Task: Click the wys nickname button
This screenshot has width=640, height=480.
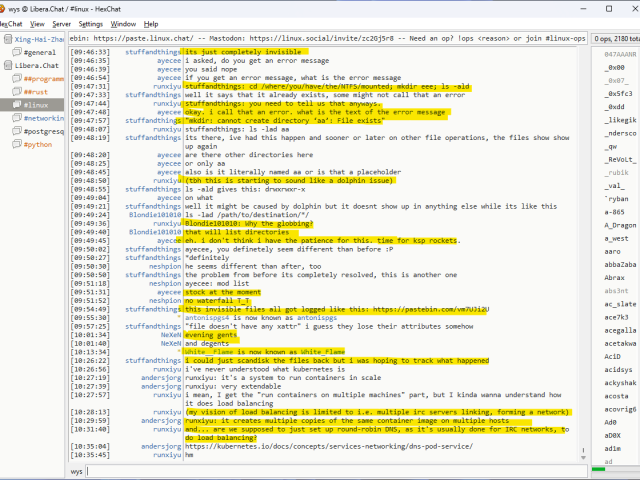Action: point(76,471)
